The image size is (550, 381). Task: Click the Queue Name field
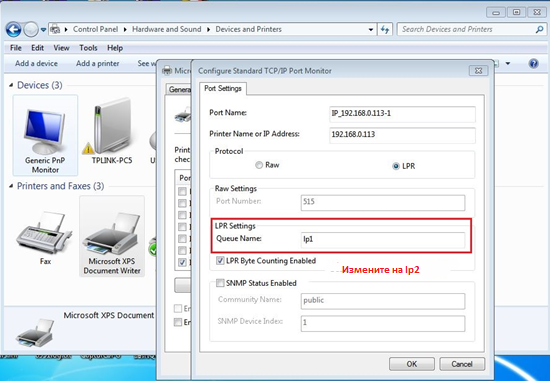[x=383, y=239]
